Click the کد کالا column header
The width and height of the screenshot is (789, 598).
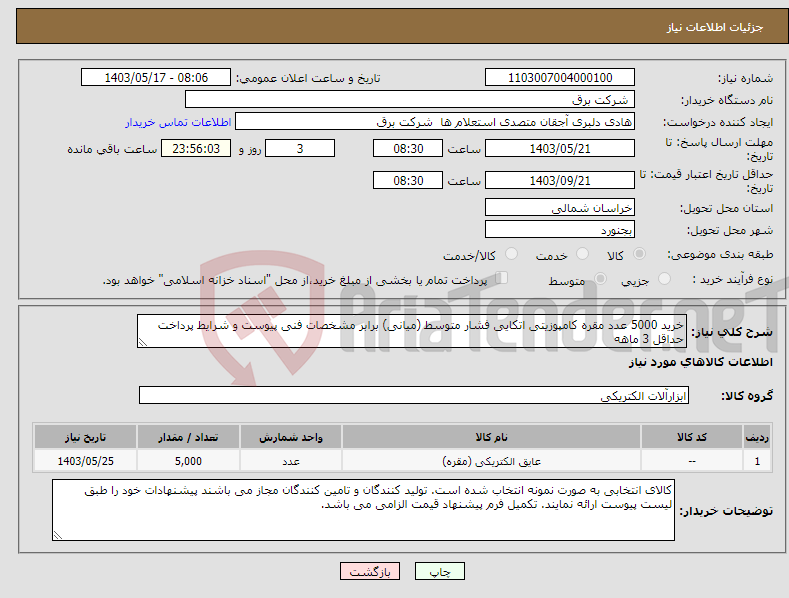tap(692, 437)
